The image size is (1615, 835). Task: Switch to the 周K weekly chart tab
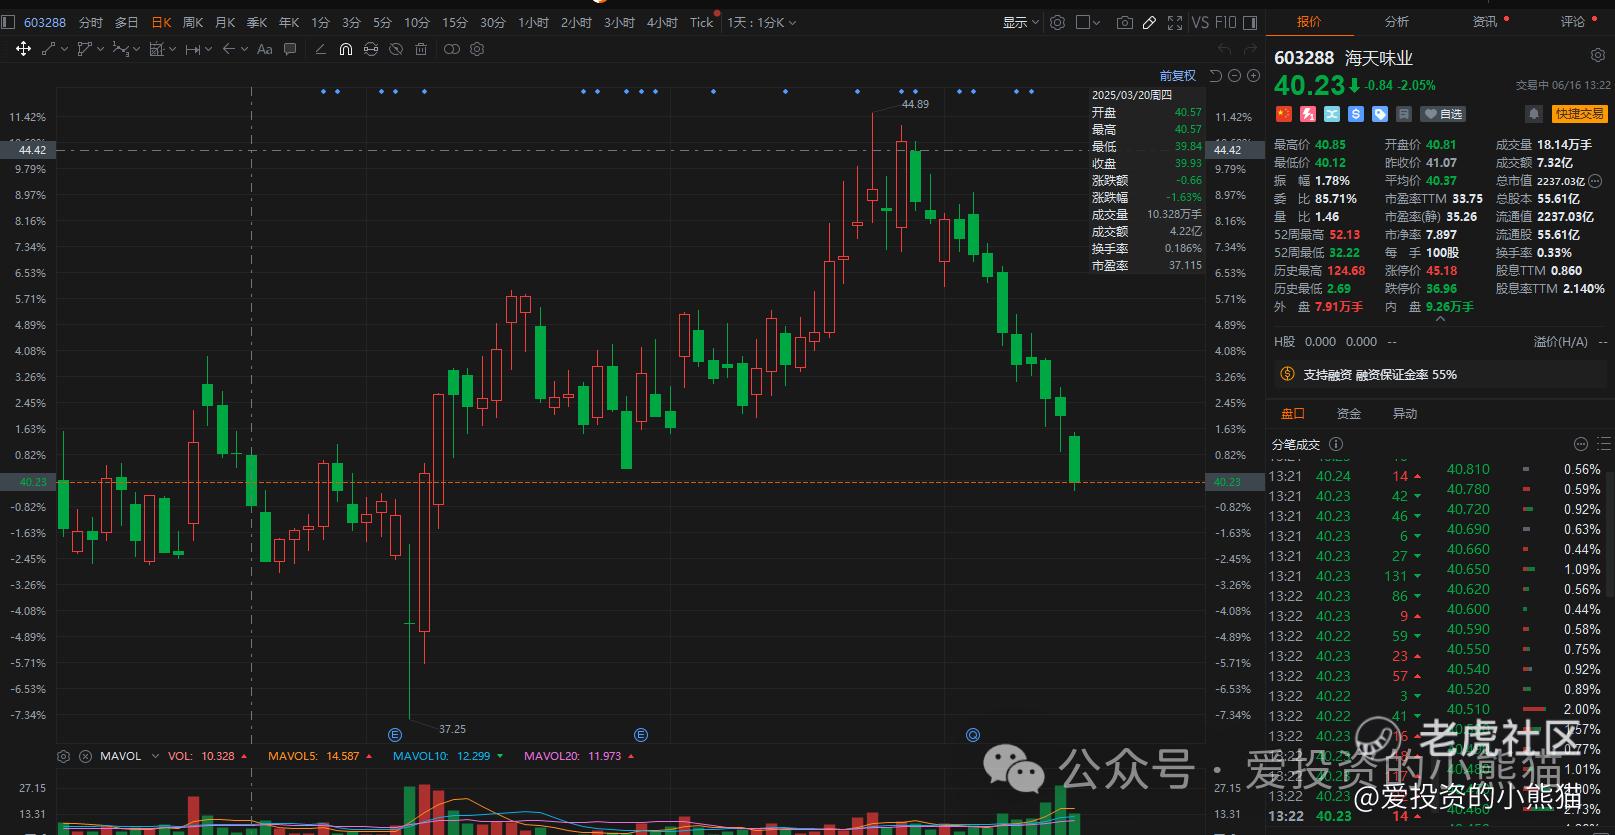193,22
